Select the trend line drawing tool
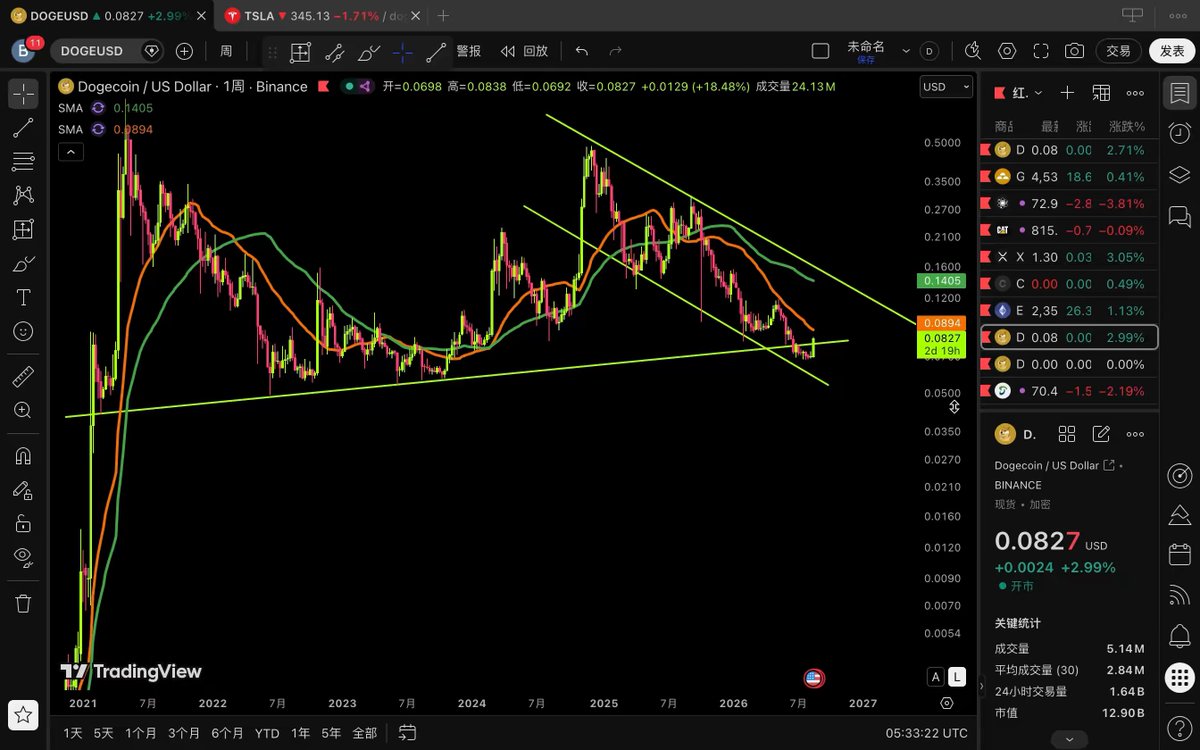Viewport: 1200px width, 750px height. click(24, 127)
